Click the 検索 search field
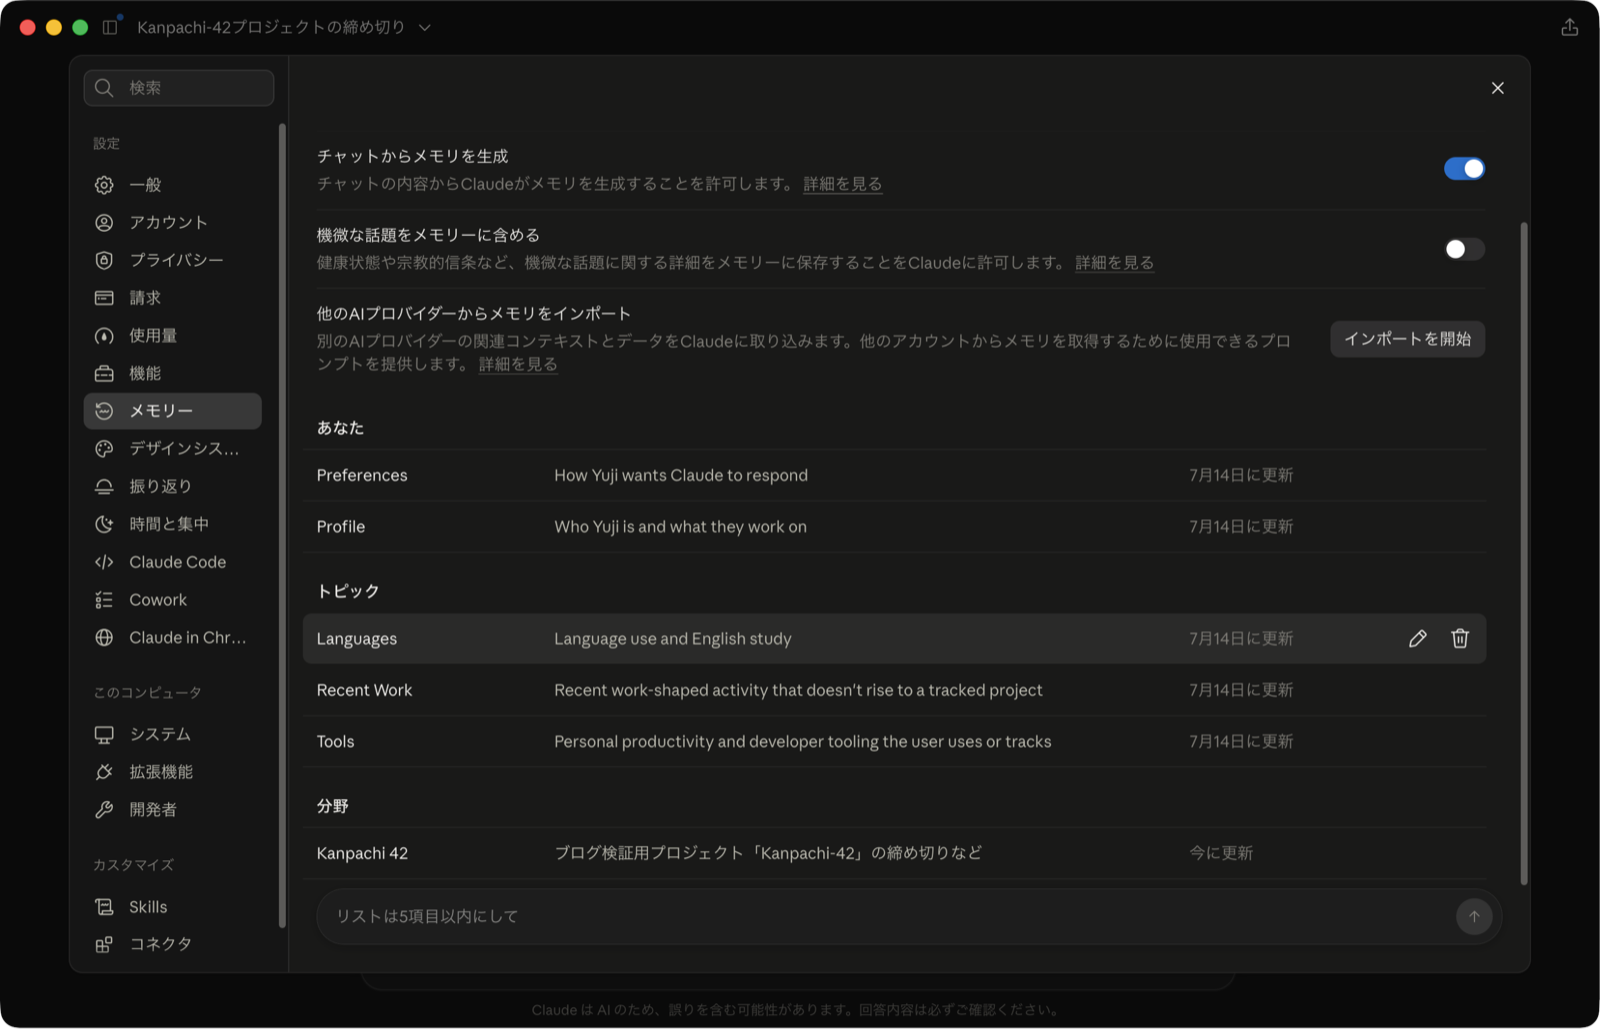The image size is (1600, 1029). click(x=179, y=88)
